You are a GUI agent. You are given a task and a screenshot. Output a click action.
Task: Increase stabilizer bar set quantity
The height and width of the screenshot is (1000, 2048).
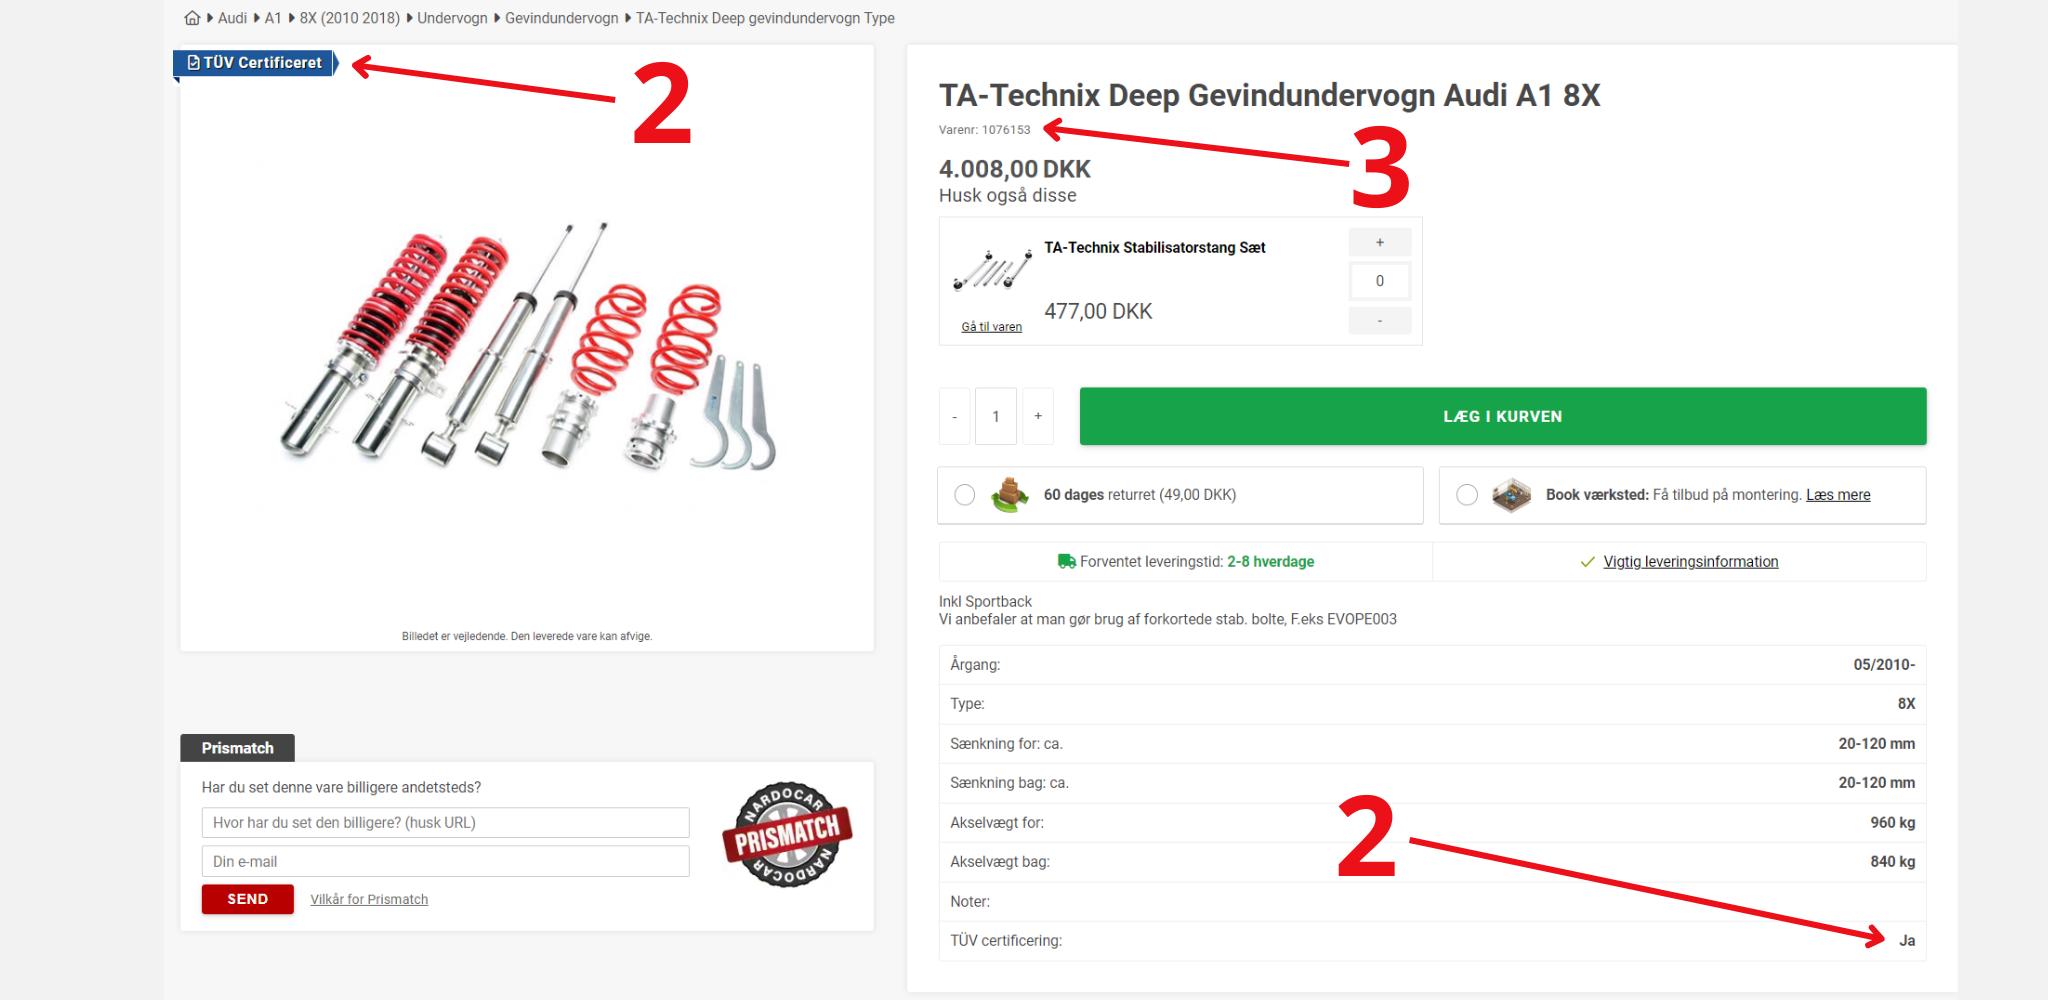click(1379, 242)
